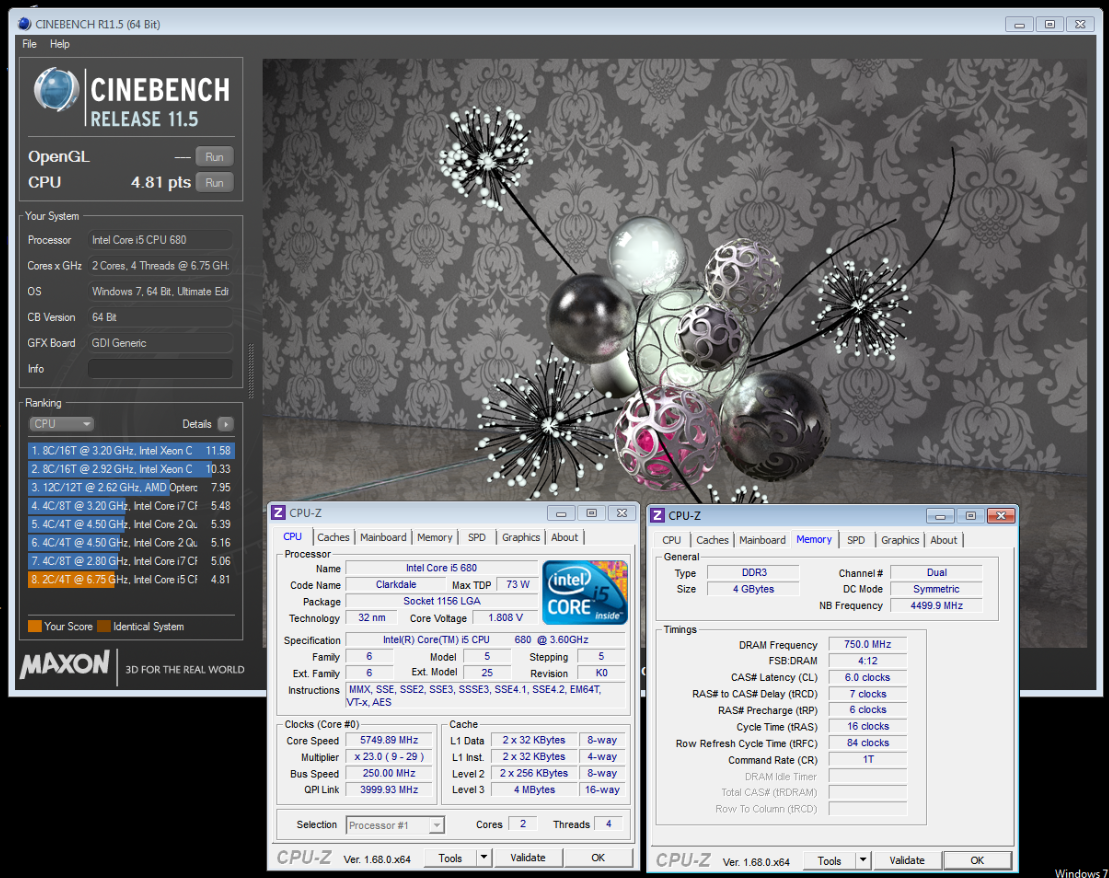Select ranking row 6 scoring 5.16

point(131,543)
